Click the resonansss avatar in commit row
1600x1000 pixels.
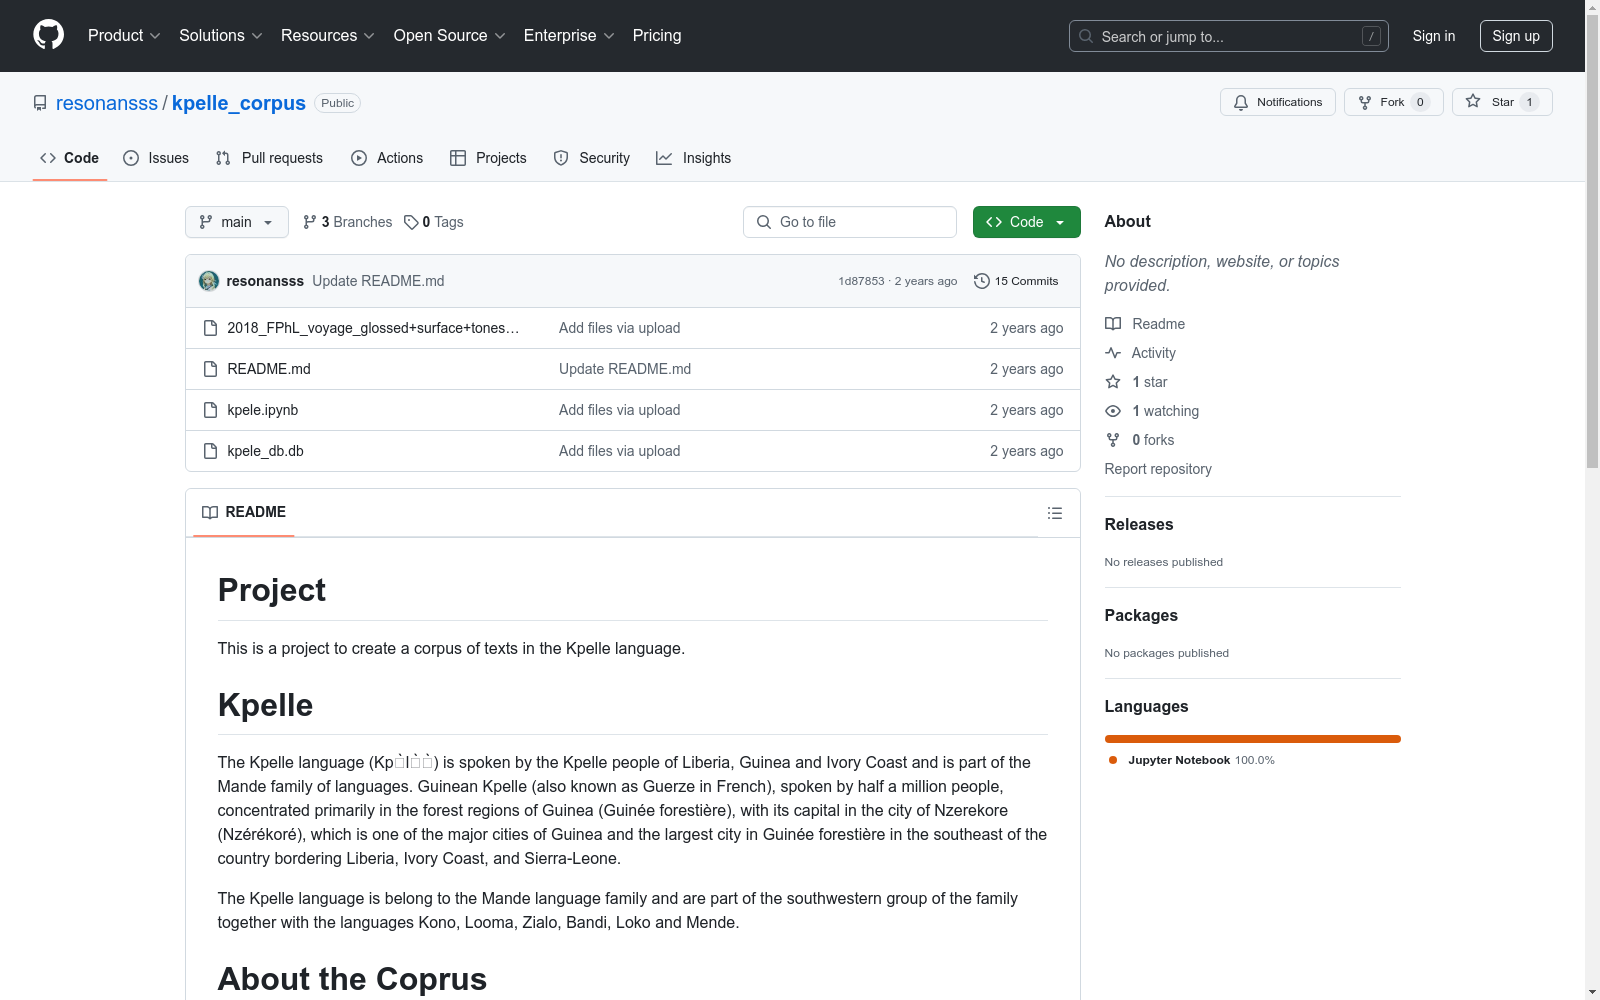click(x=209, y=281)
